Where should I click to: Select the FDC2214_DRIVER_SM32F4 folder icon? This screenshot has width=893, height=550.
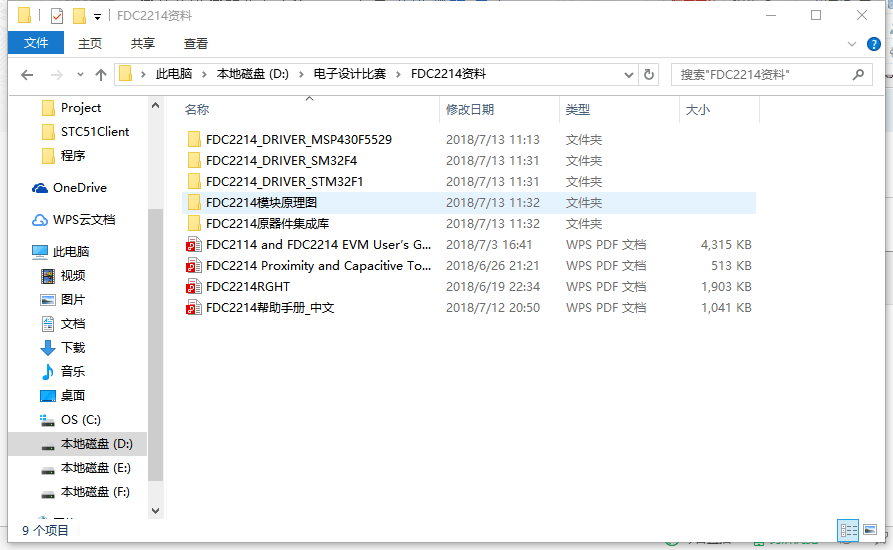click(194, 161)
